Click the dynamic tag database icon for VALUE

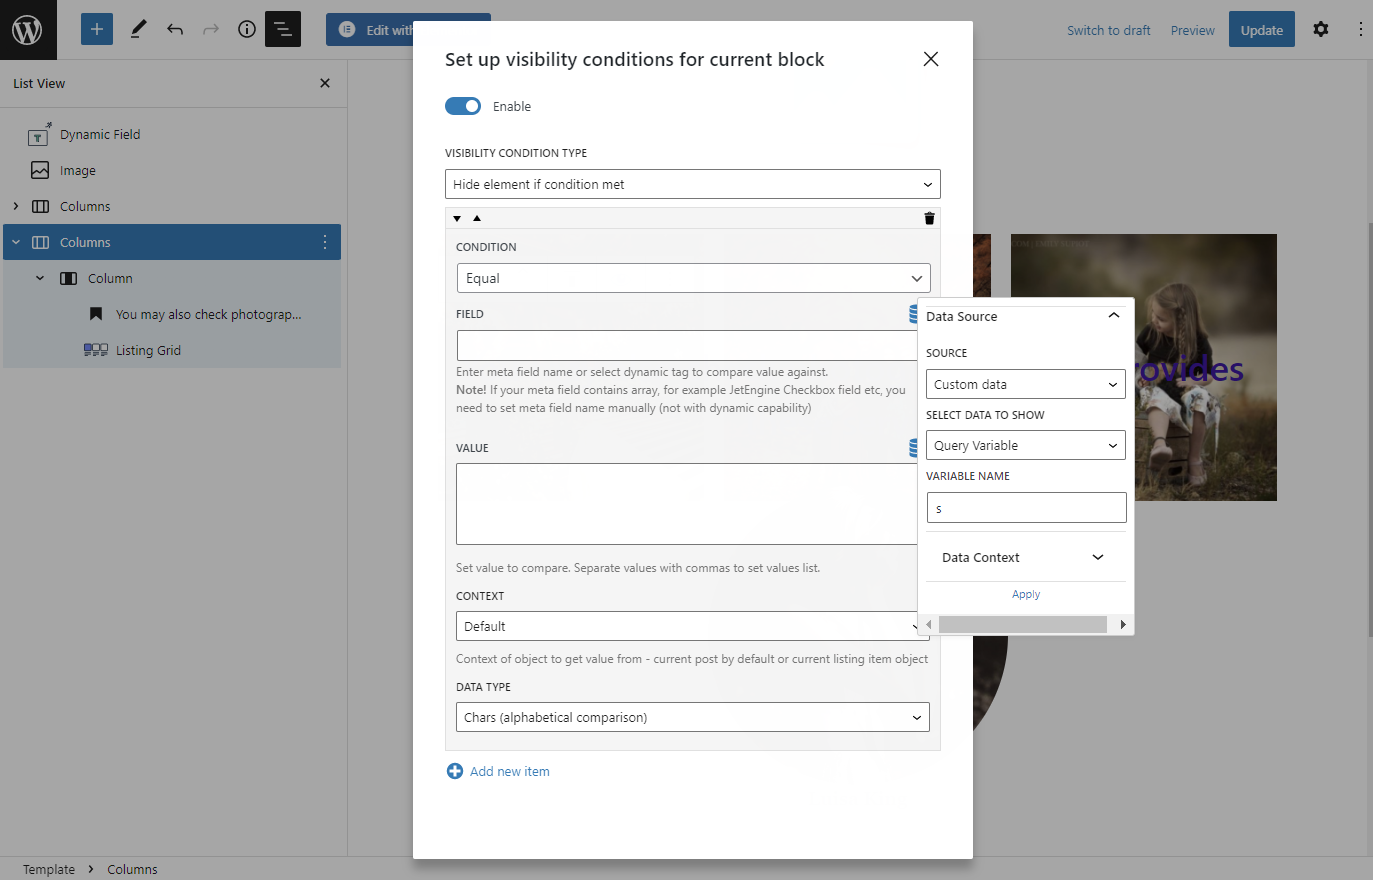click(x=913, y=448)
